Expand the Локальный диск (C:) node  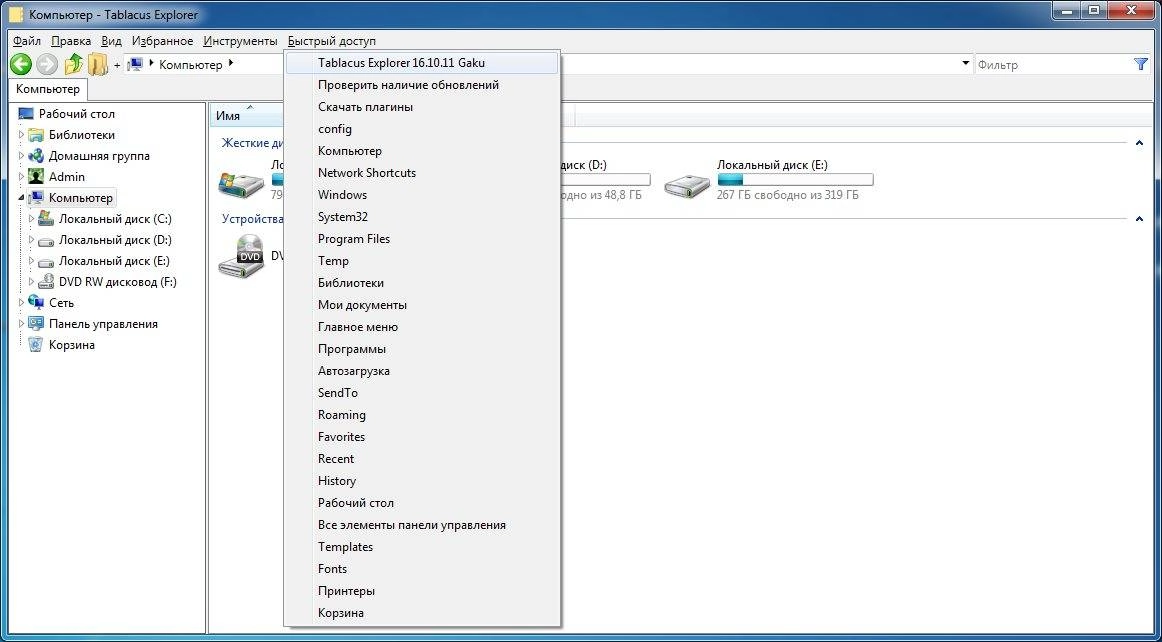coord(31,219)
